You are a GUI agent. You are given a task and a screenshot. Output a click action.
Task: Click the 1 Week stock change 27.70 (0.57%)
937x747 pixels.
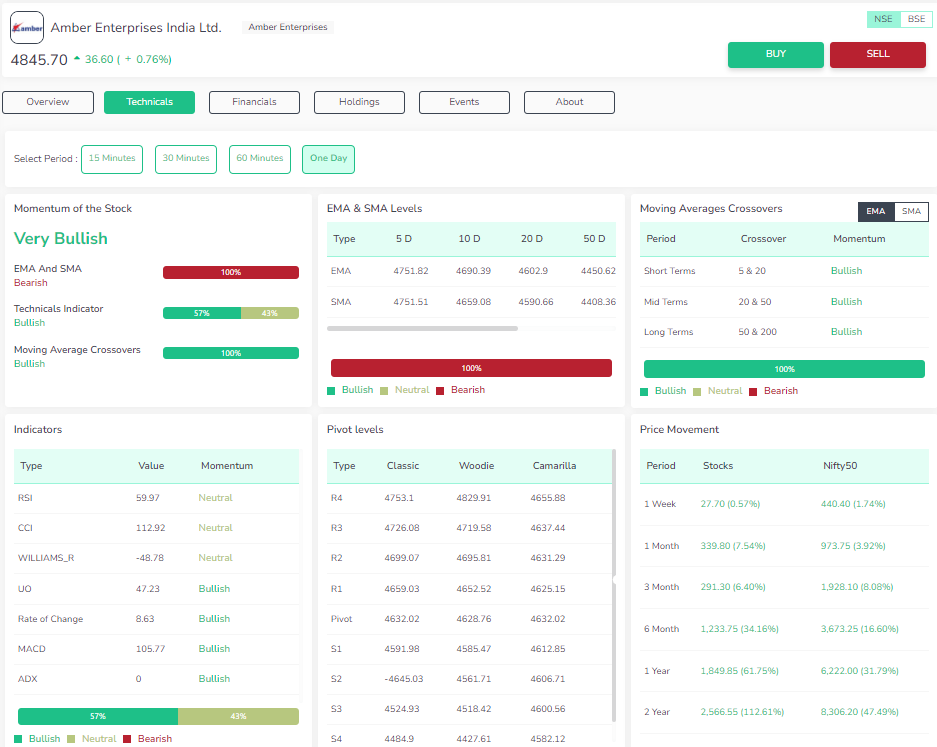[730, 504]
